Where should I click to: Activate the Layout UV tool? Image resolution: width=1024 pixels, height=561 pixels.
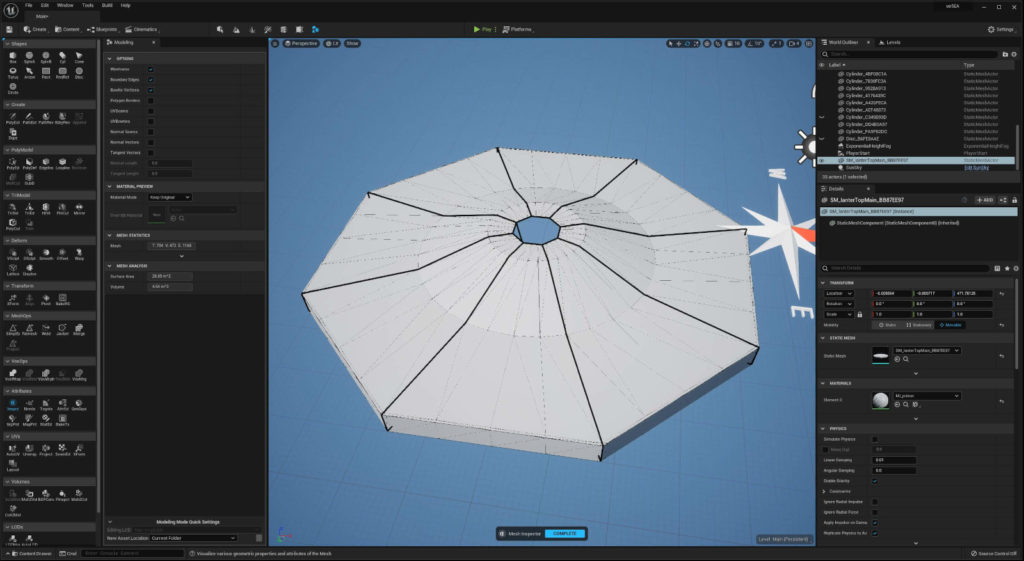coord(12,466)
